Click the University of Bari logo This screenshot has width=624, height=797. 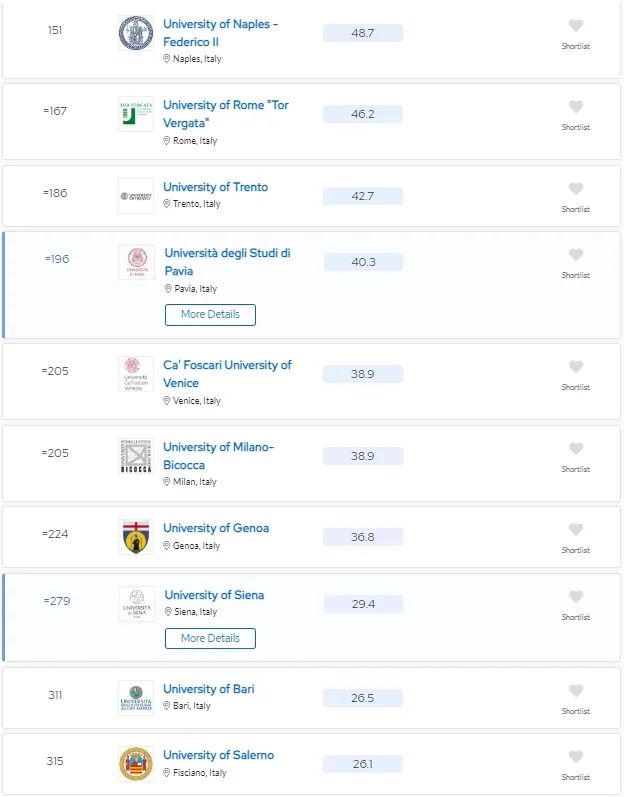(136, 698)
